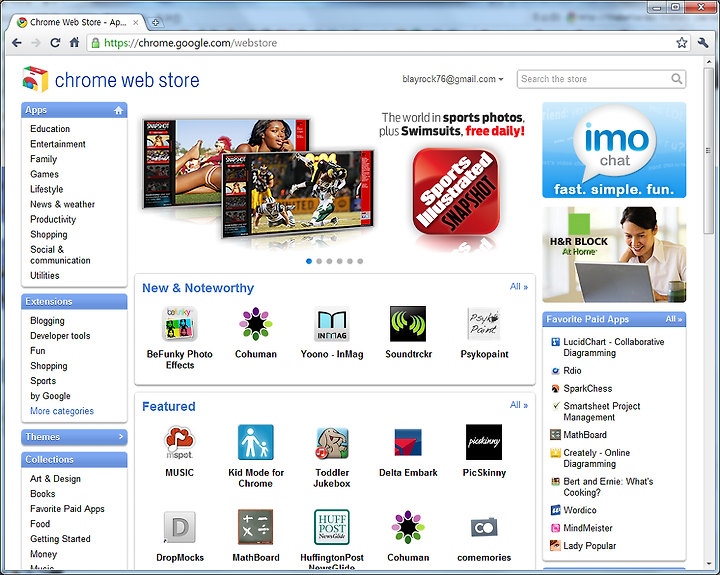Open the MindMeister paid app link
This screenshot has width=720, height=575.
588,528
